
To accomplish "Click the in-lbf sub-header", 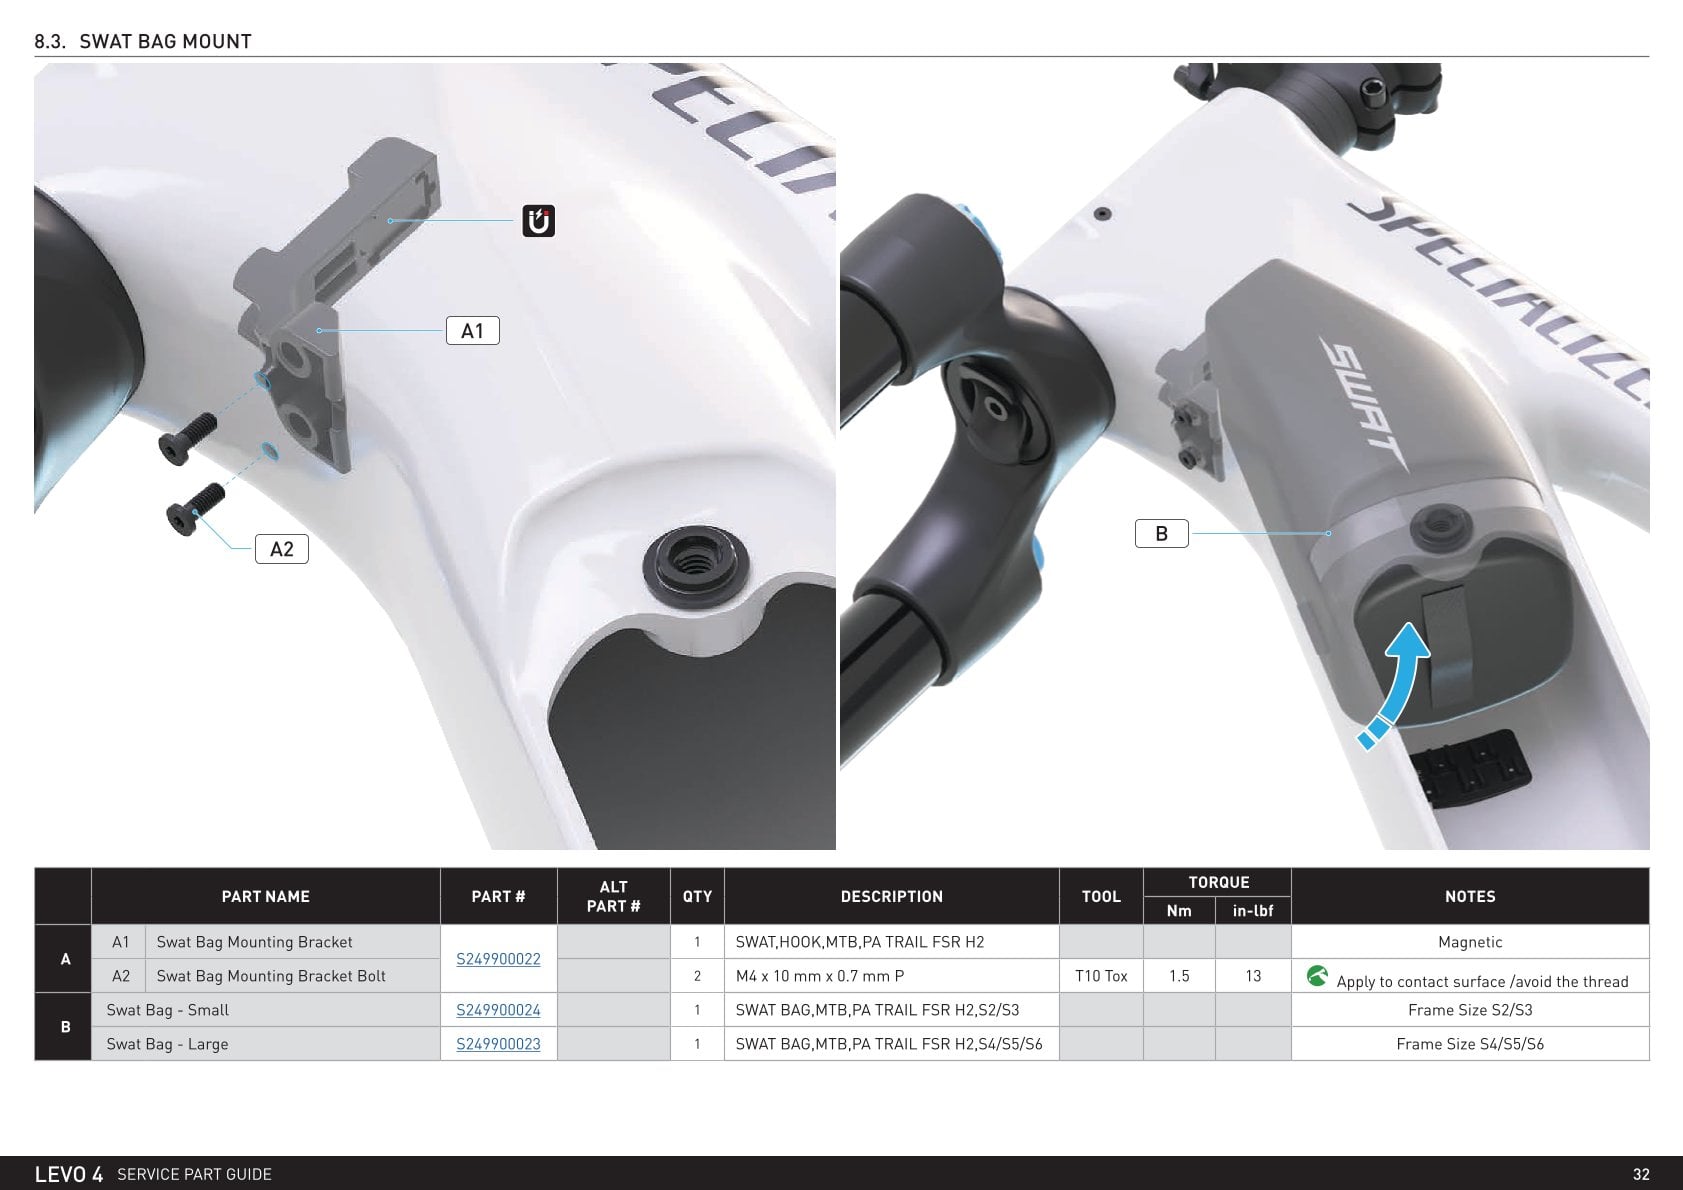I will pyautogui.click(x=1253, y=911).
